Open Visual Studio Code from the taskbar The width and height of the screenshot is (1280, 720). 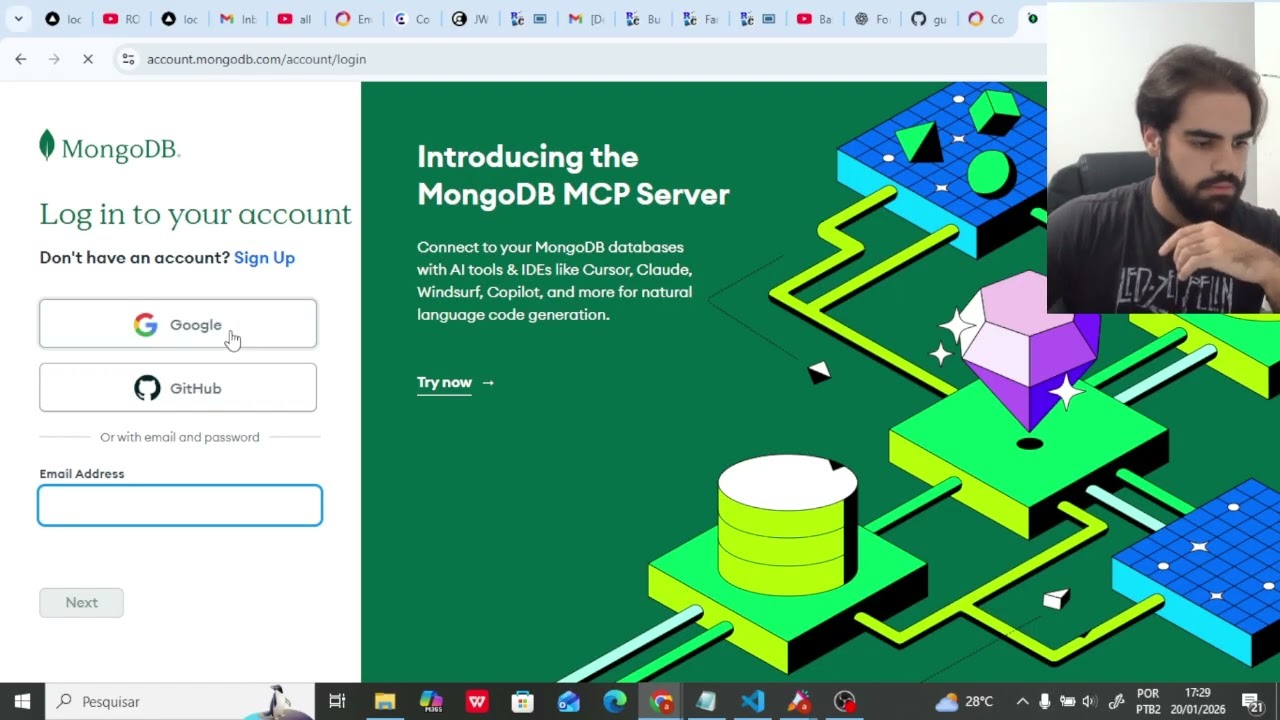(x=753, y=701)
